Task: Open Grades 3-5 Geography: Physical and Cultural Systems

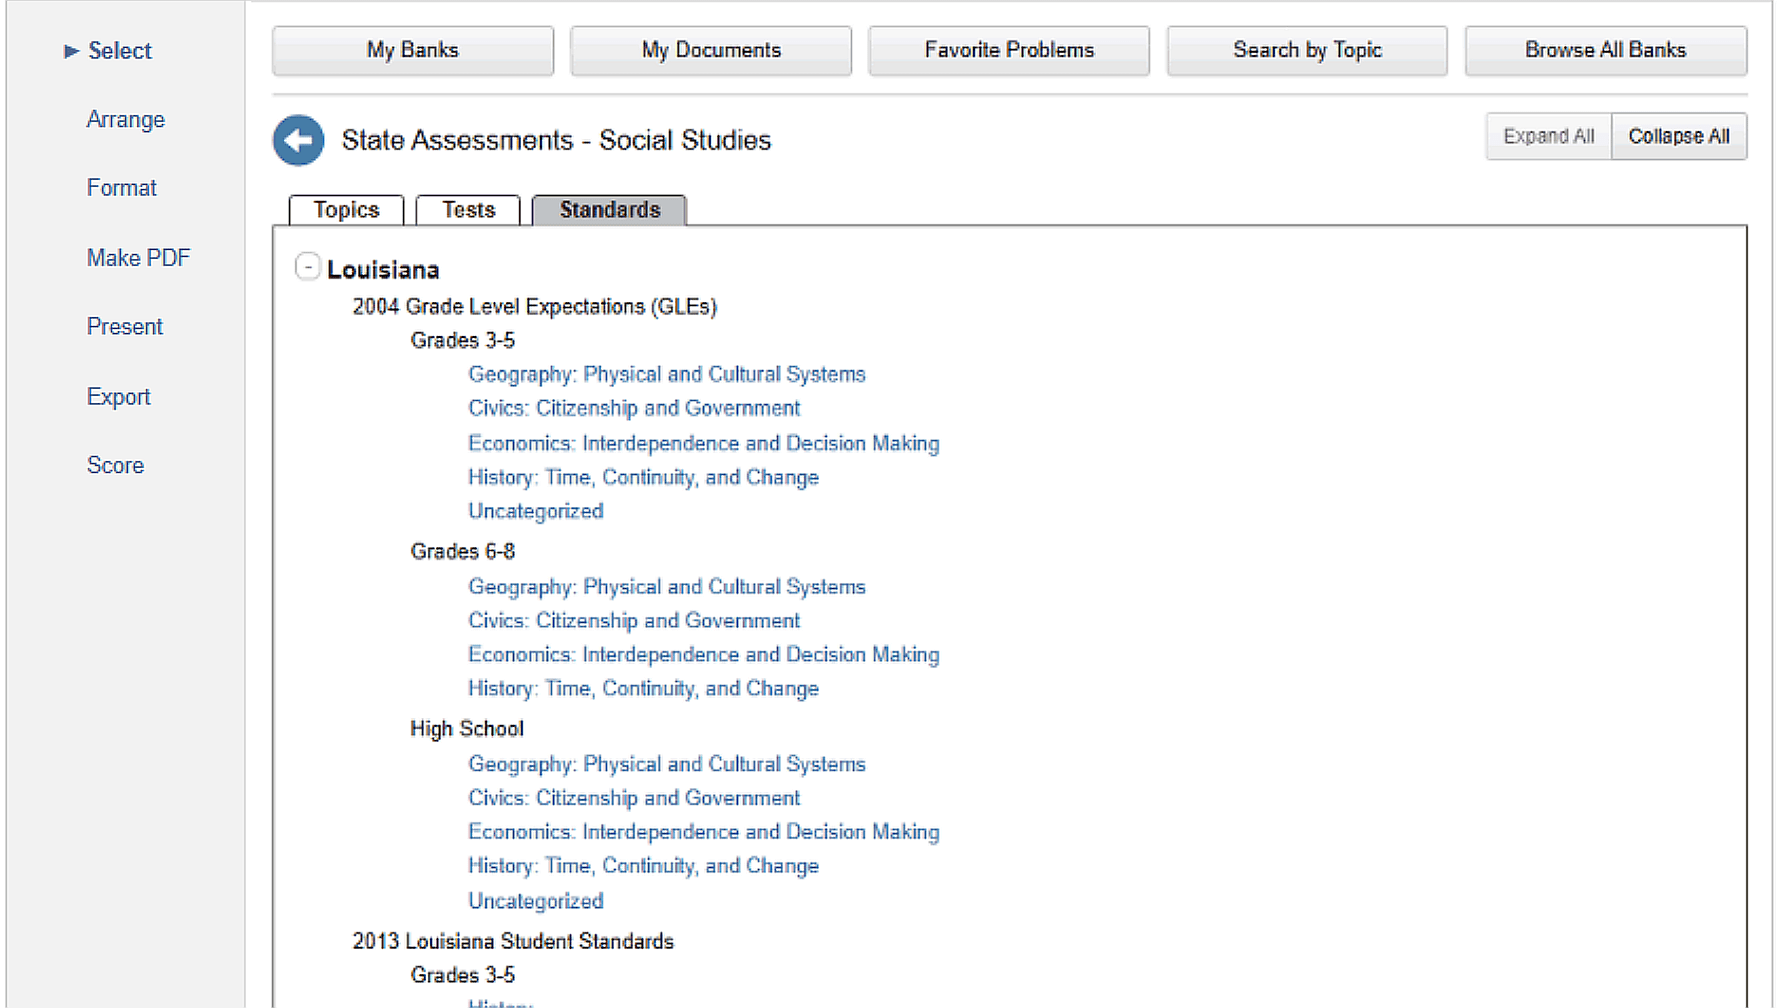Action: (x=666, y=374)
